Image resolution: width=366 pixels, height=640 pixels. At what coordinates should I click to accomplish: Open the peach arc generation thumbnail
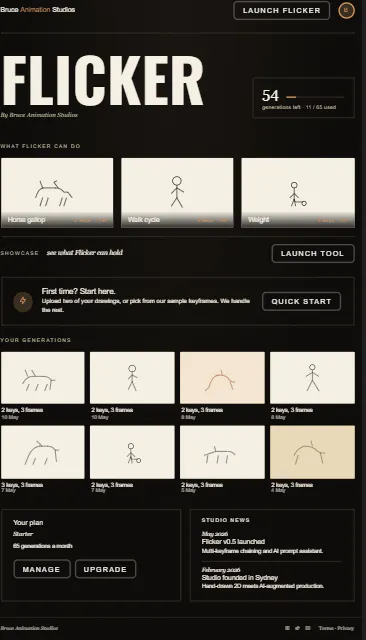[222, 378]
